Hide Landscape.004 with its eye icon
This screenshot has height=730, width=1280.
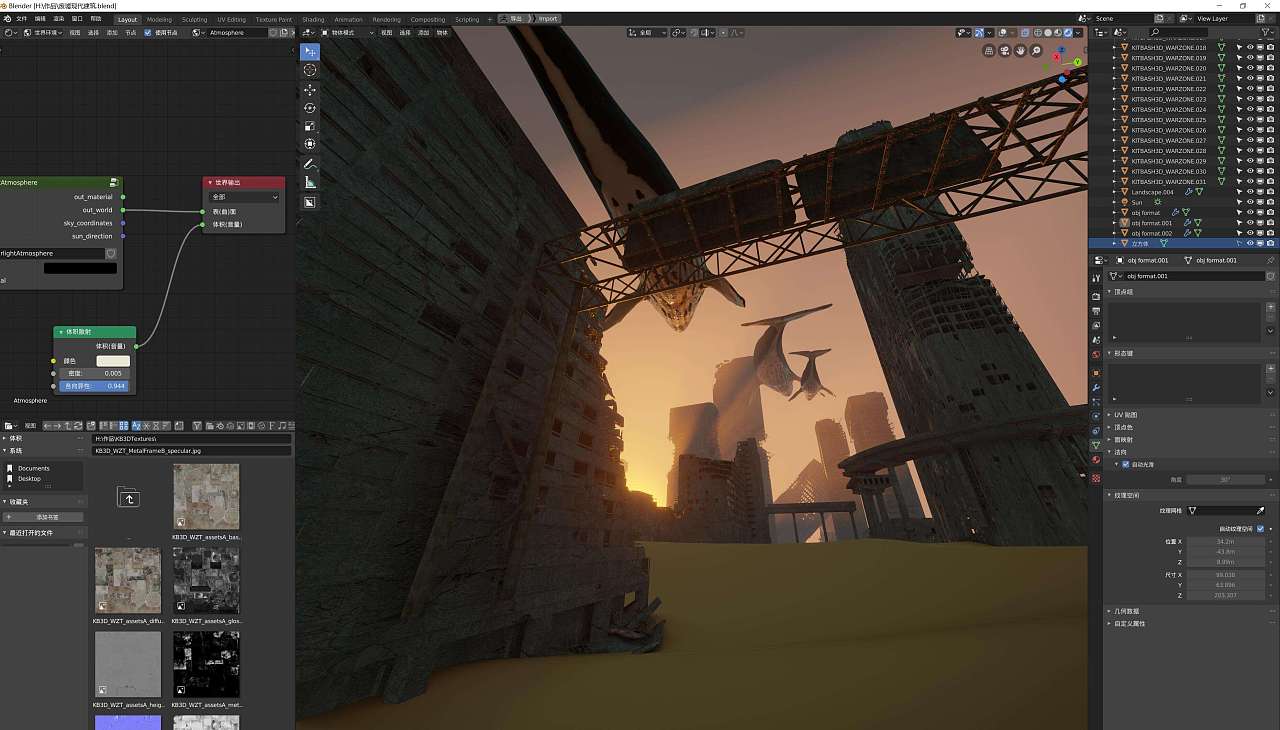[x=1250, y=192]
